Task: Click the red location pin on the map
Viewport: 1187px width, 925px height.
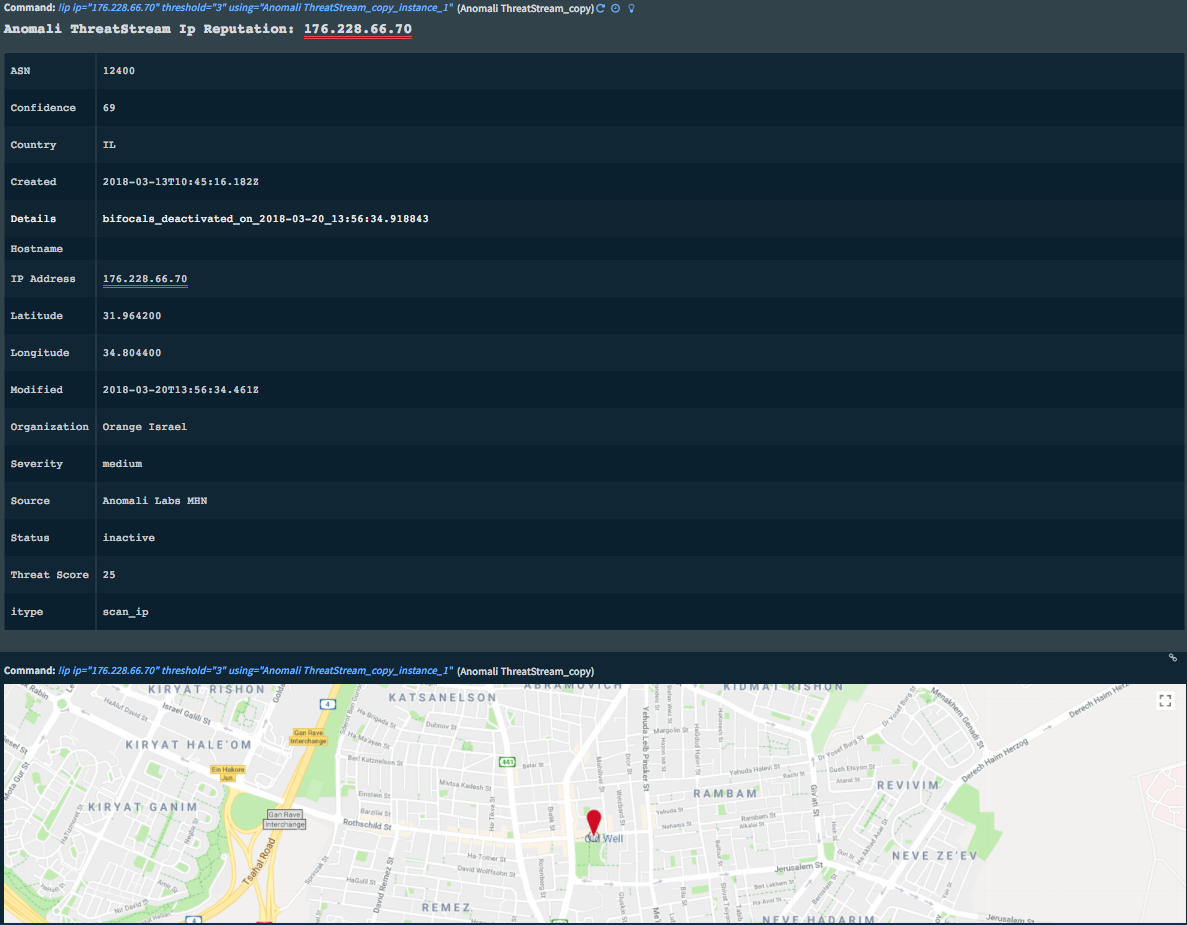Action: click(x=594, y=823)
